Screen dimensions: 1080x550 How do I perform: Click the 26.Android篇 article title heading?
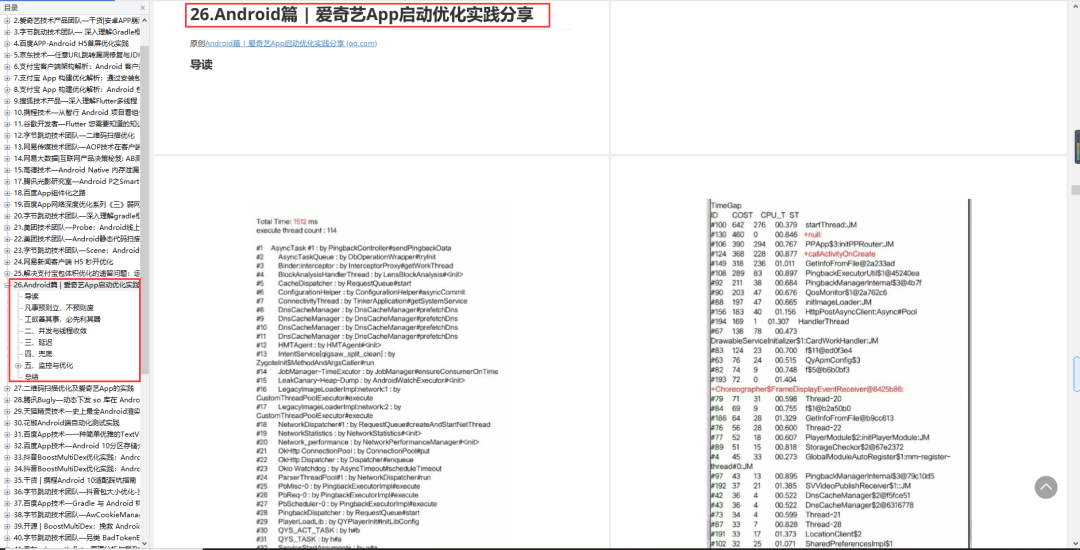pyautogui.click(x=362, y=15)
